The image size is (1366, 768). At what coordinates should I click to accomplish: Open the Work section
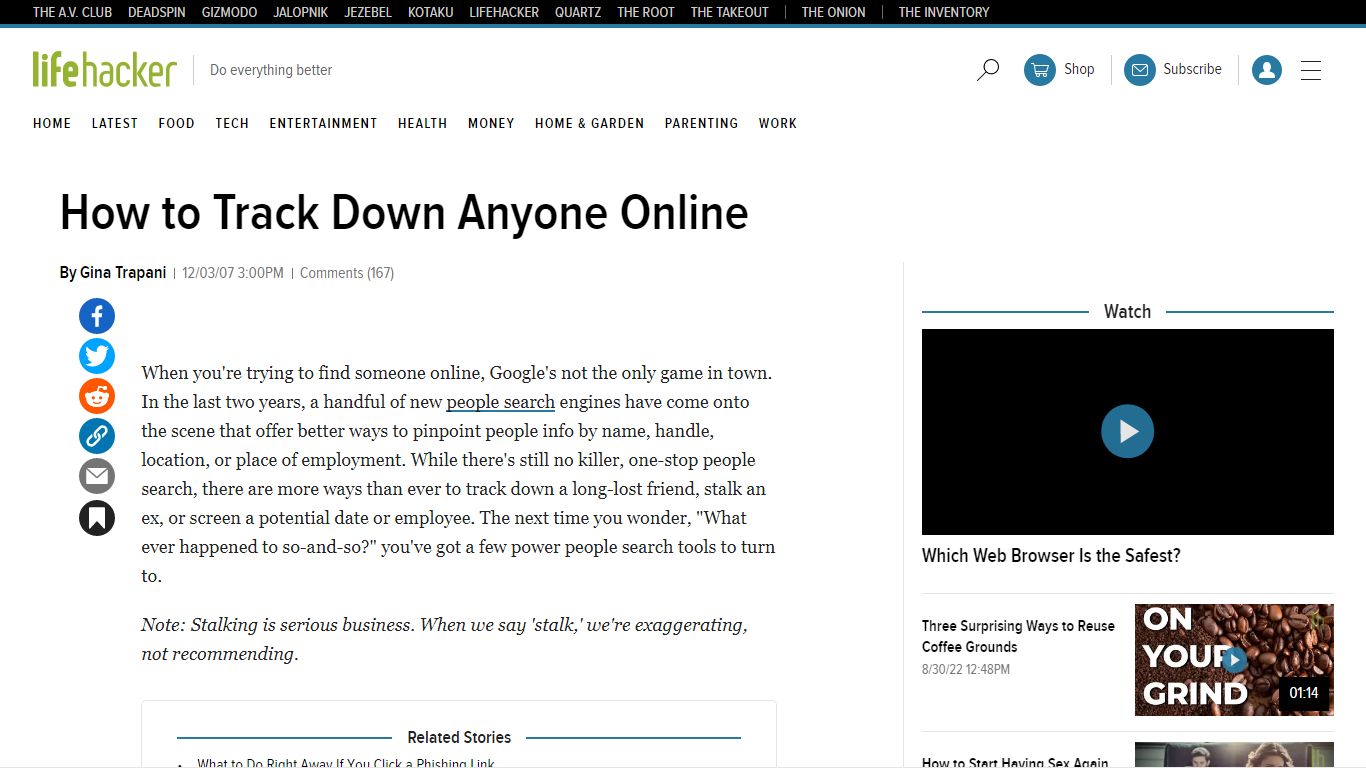click(778, 123)
